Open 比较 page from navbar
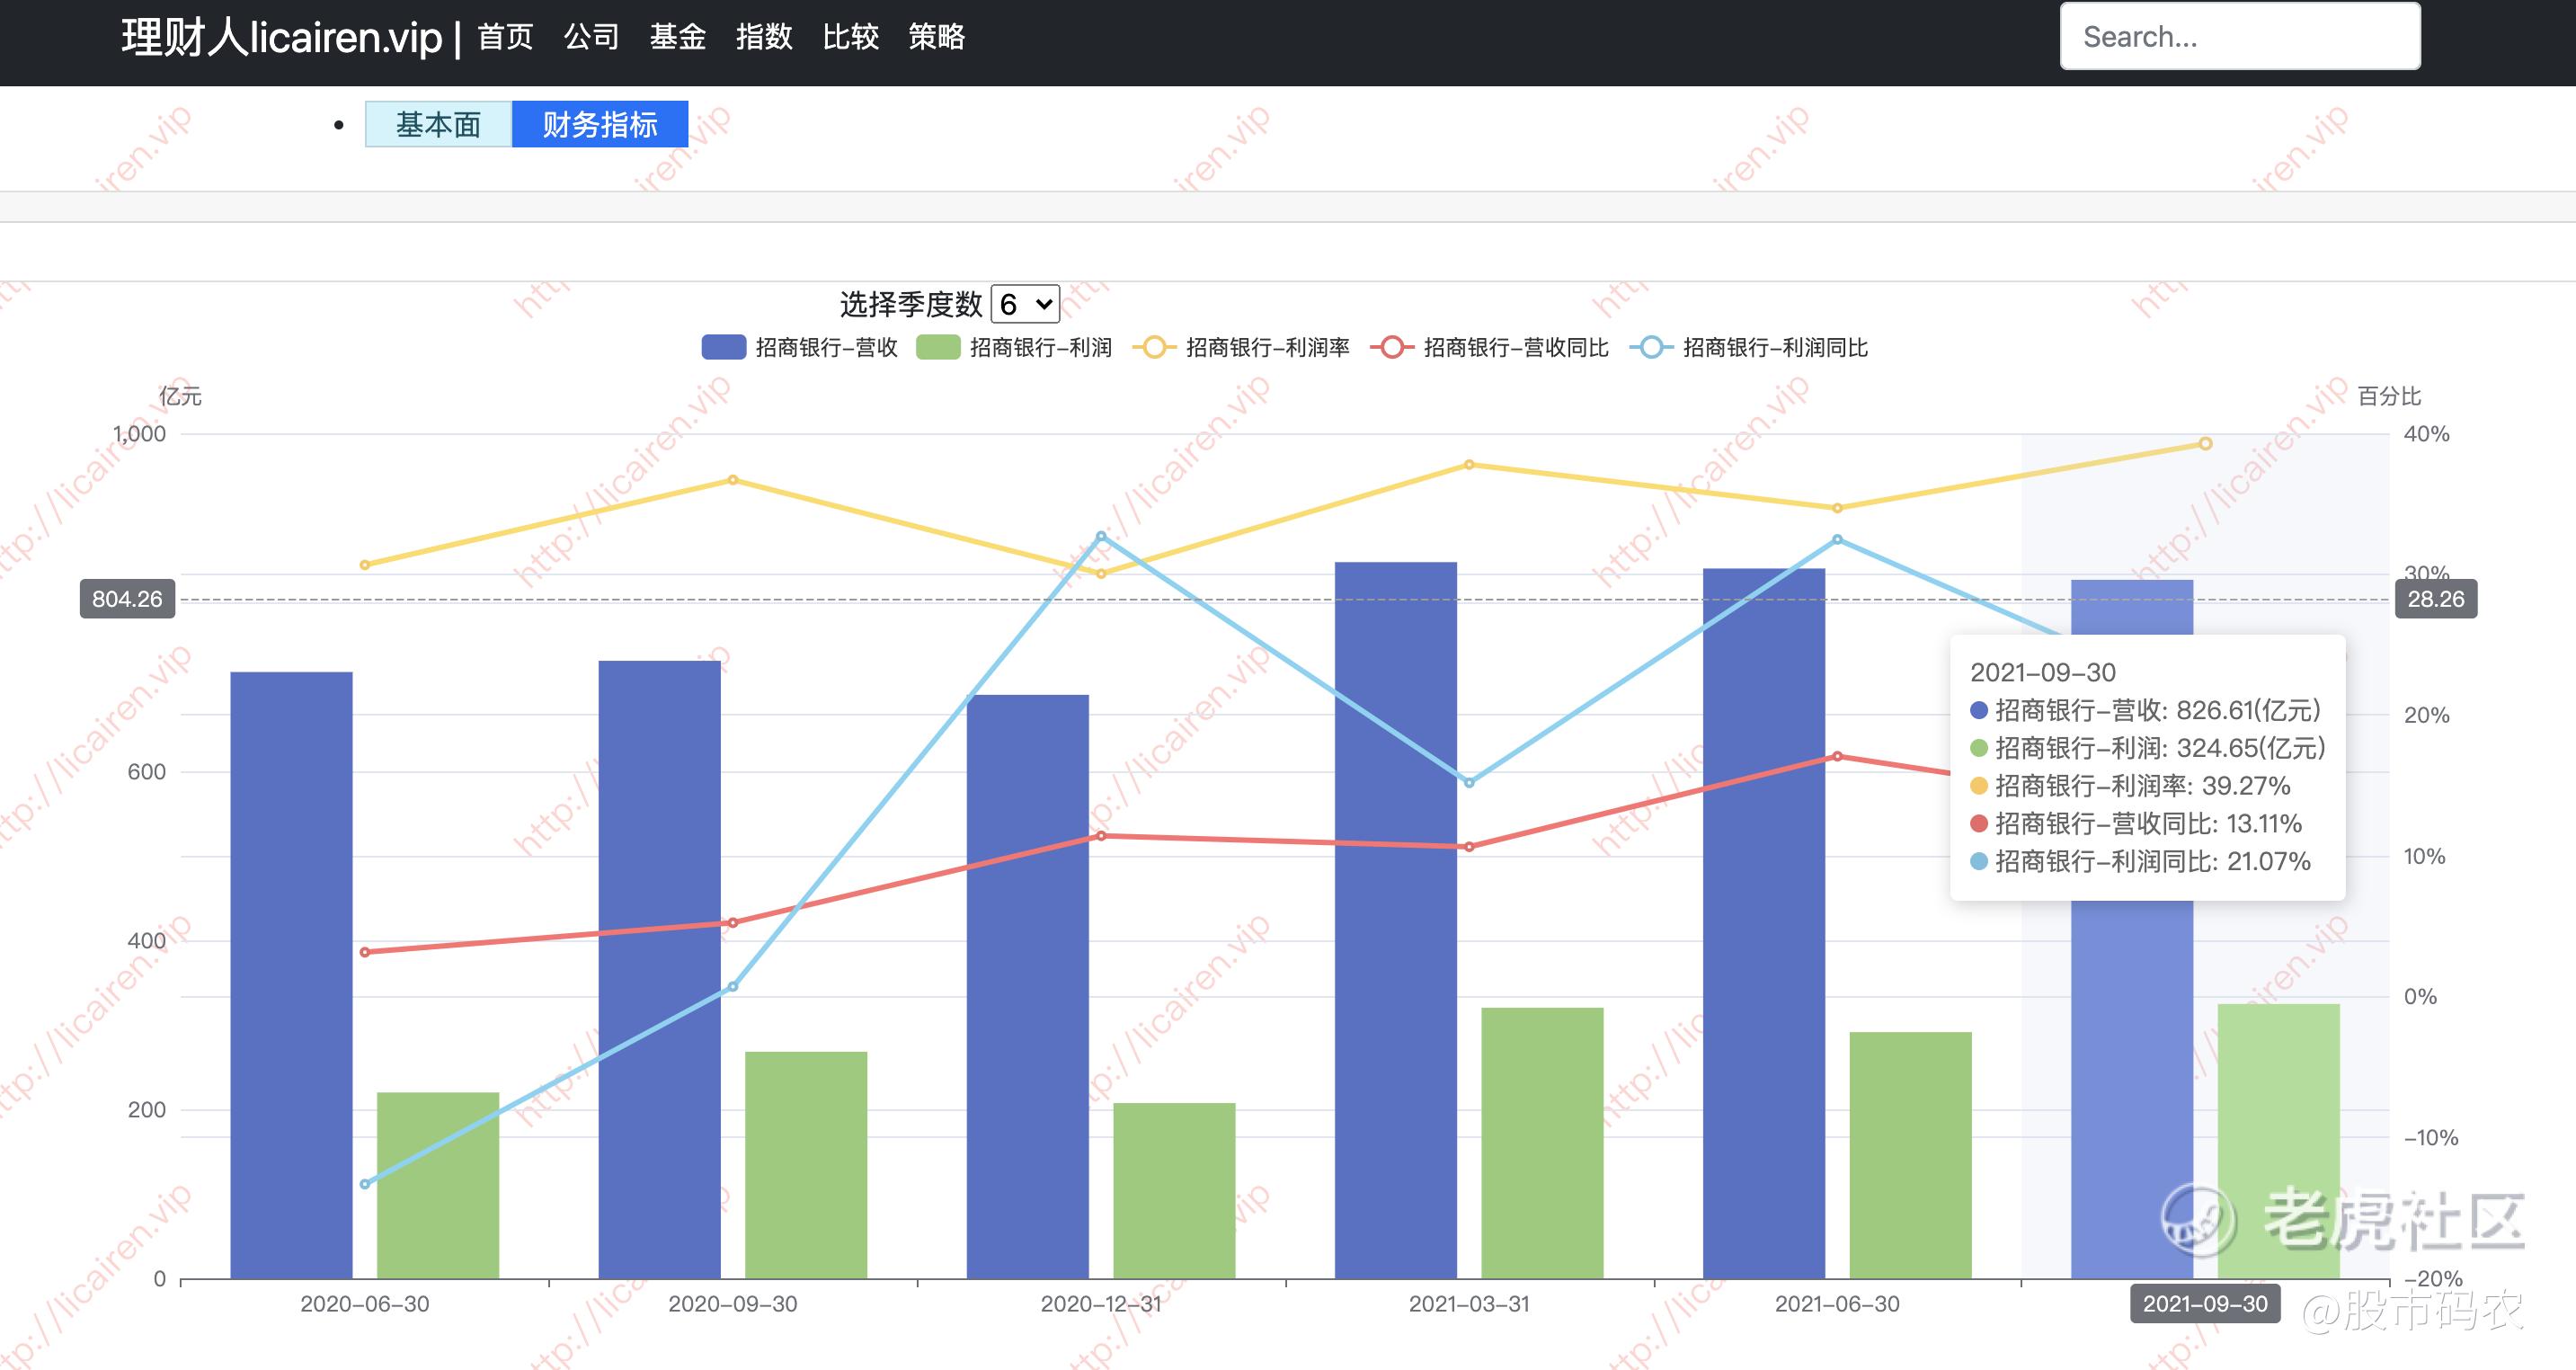 pos(850,37)
